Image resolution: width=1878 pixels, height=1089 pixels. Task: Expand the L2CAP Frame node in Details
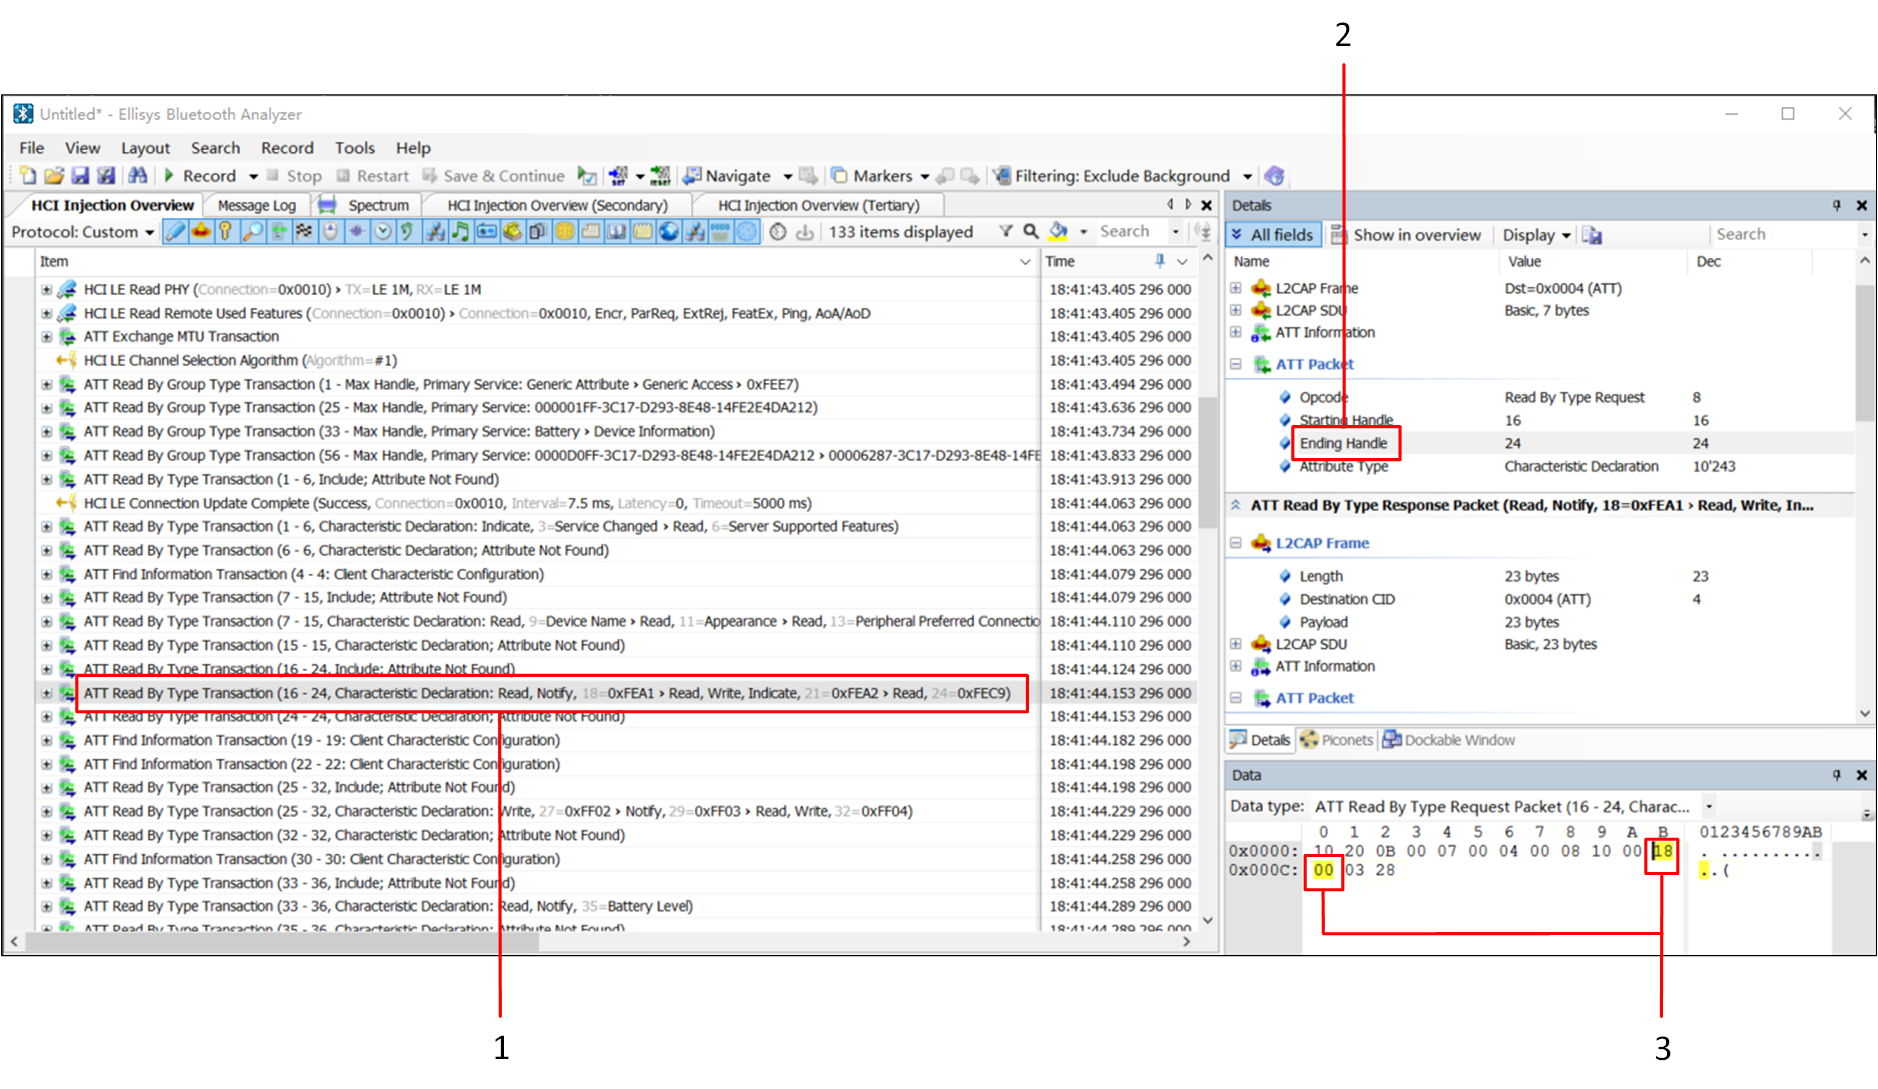coord(1236,288)
